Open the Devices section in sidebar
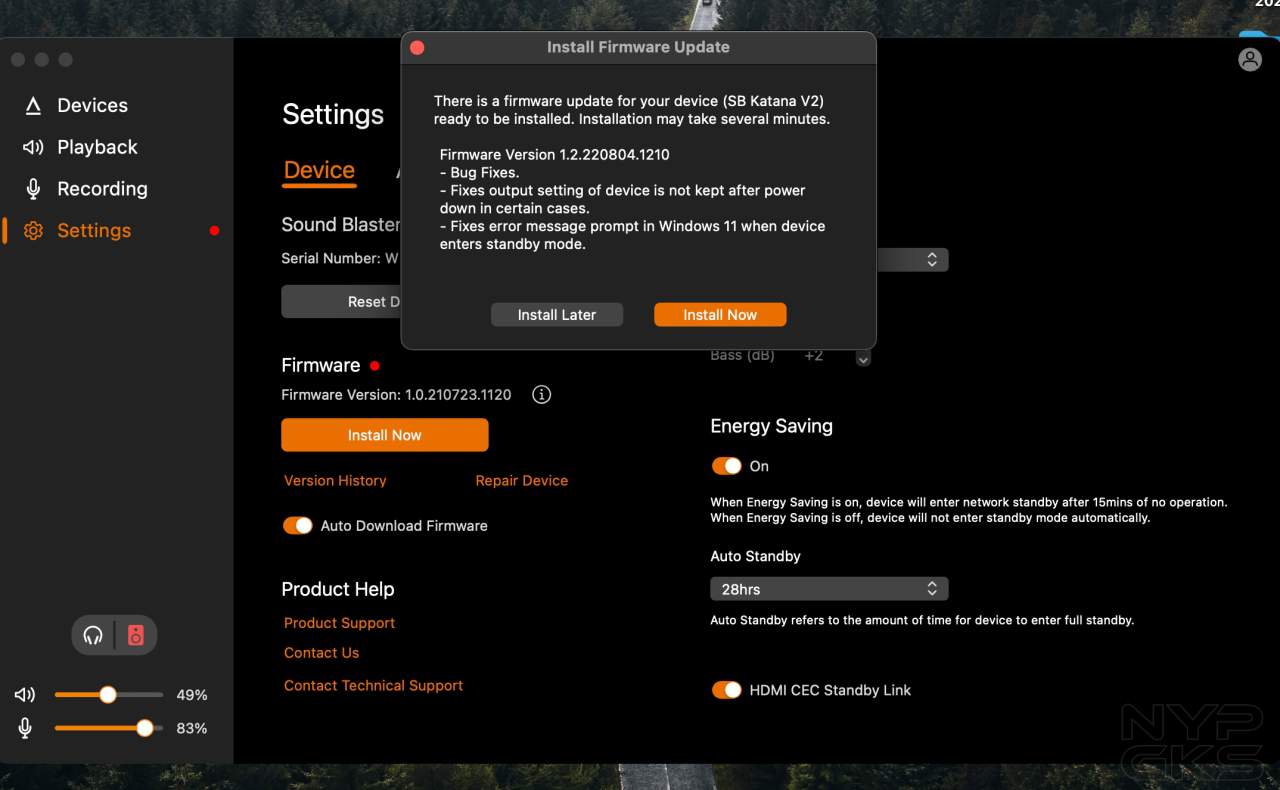Image resolution: width=1280 pixels, height=790 pixels. pyautogui.click(x=92, y=105)
